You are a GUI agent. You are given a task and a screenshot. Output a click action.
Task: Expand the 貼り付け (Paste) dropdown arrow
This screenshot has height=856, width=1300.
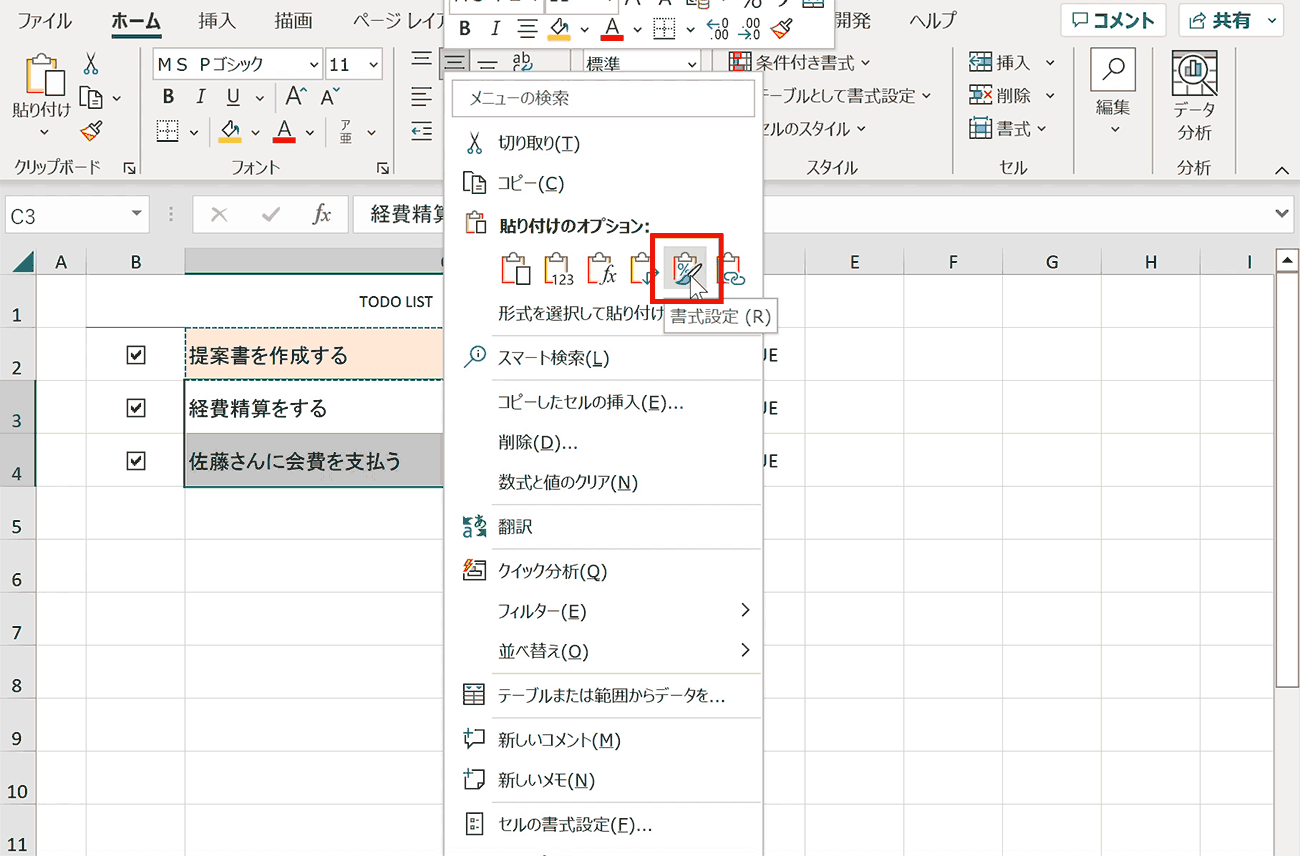(x=43, y=132)
